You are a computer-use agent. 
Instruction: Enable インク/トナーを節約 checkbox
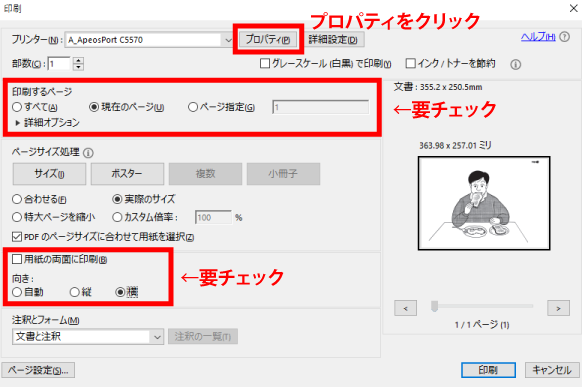[x=411, y=63]
